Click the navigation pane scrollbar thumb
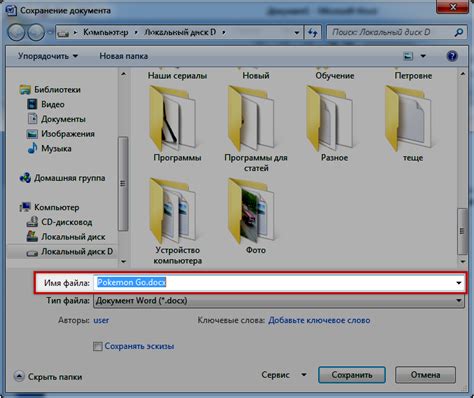This screenshot has width=474, height=398. 123,184
